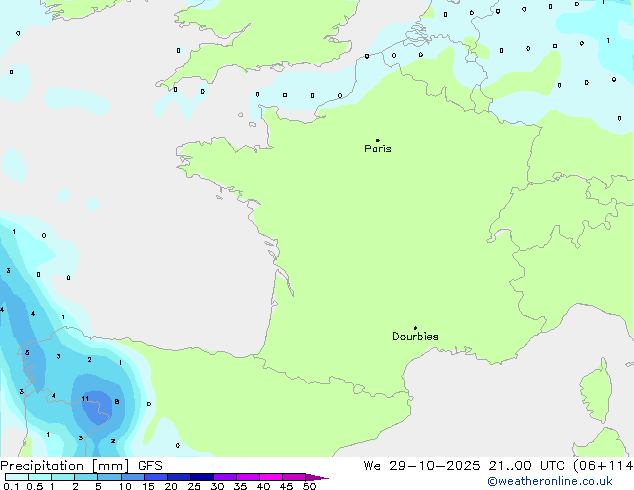Click the '50' legend scale label
Image resolution: width=634 pixels, height=490 pixels.
point(309,486)
